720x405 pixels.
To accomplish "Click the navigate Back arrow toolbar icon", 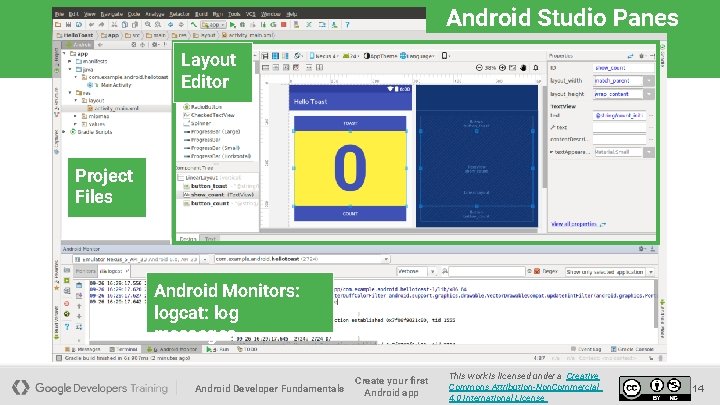I will pyautogui.click(x=170, y=25).
